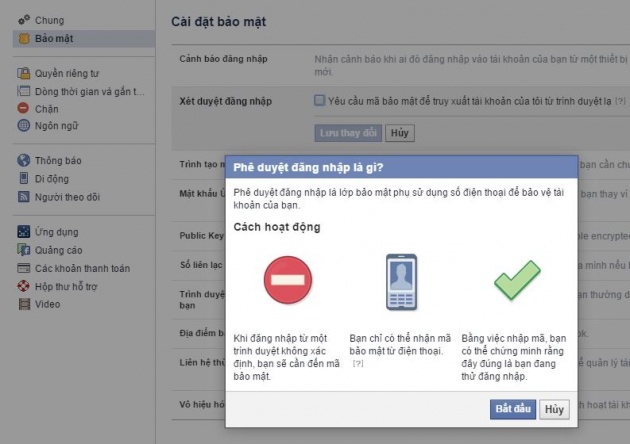The image size is (630, 444).
Task: Open Các khoản thanh toán settings
Action: click(82, 268)
